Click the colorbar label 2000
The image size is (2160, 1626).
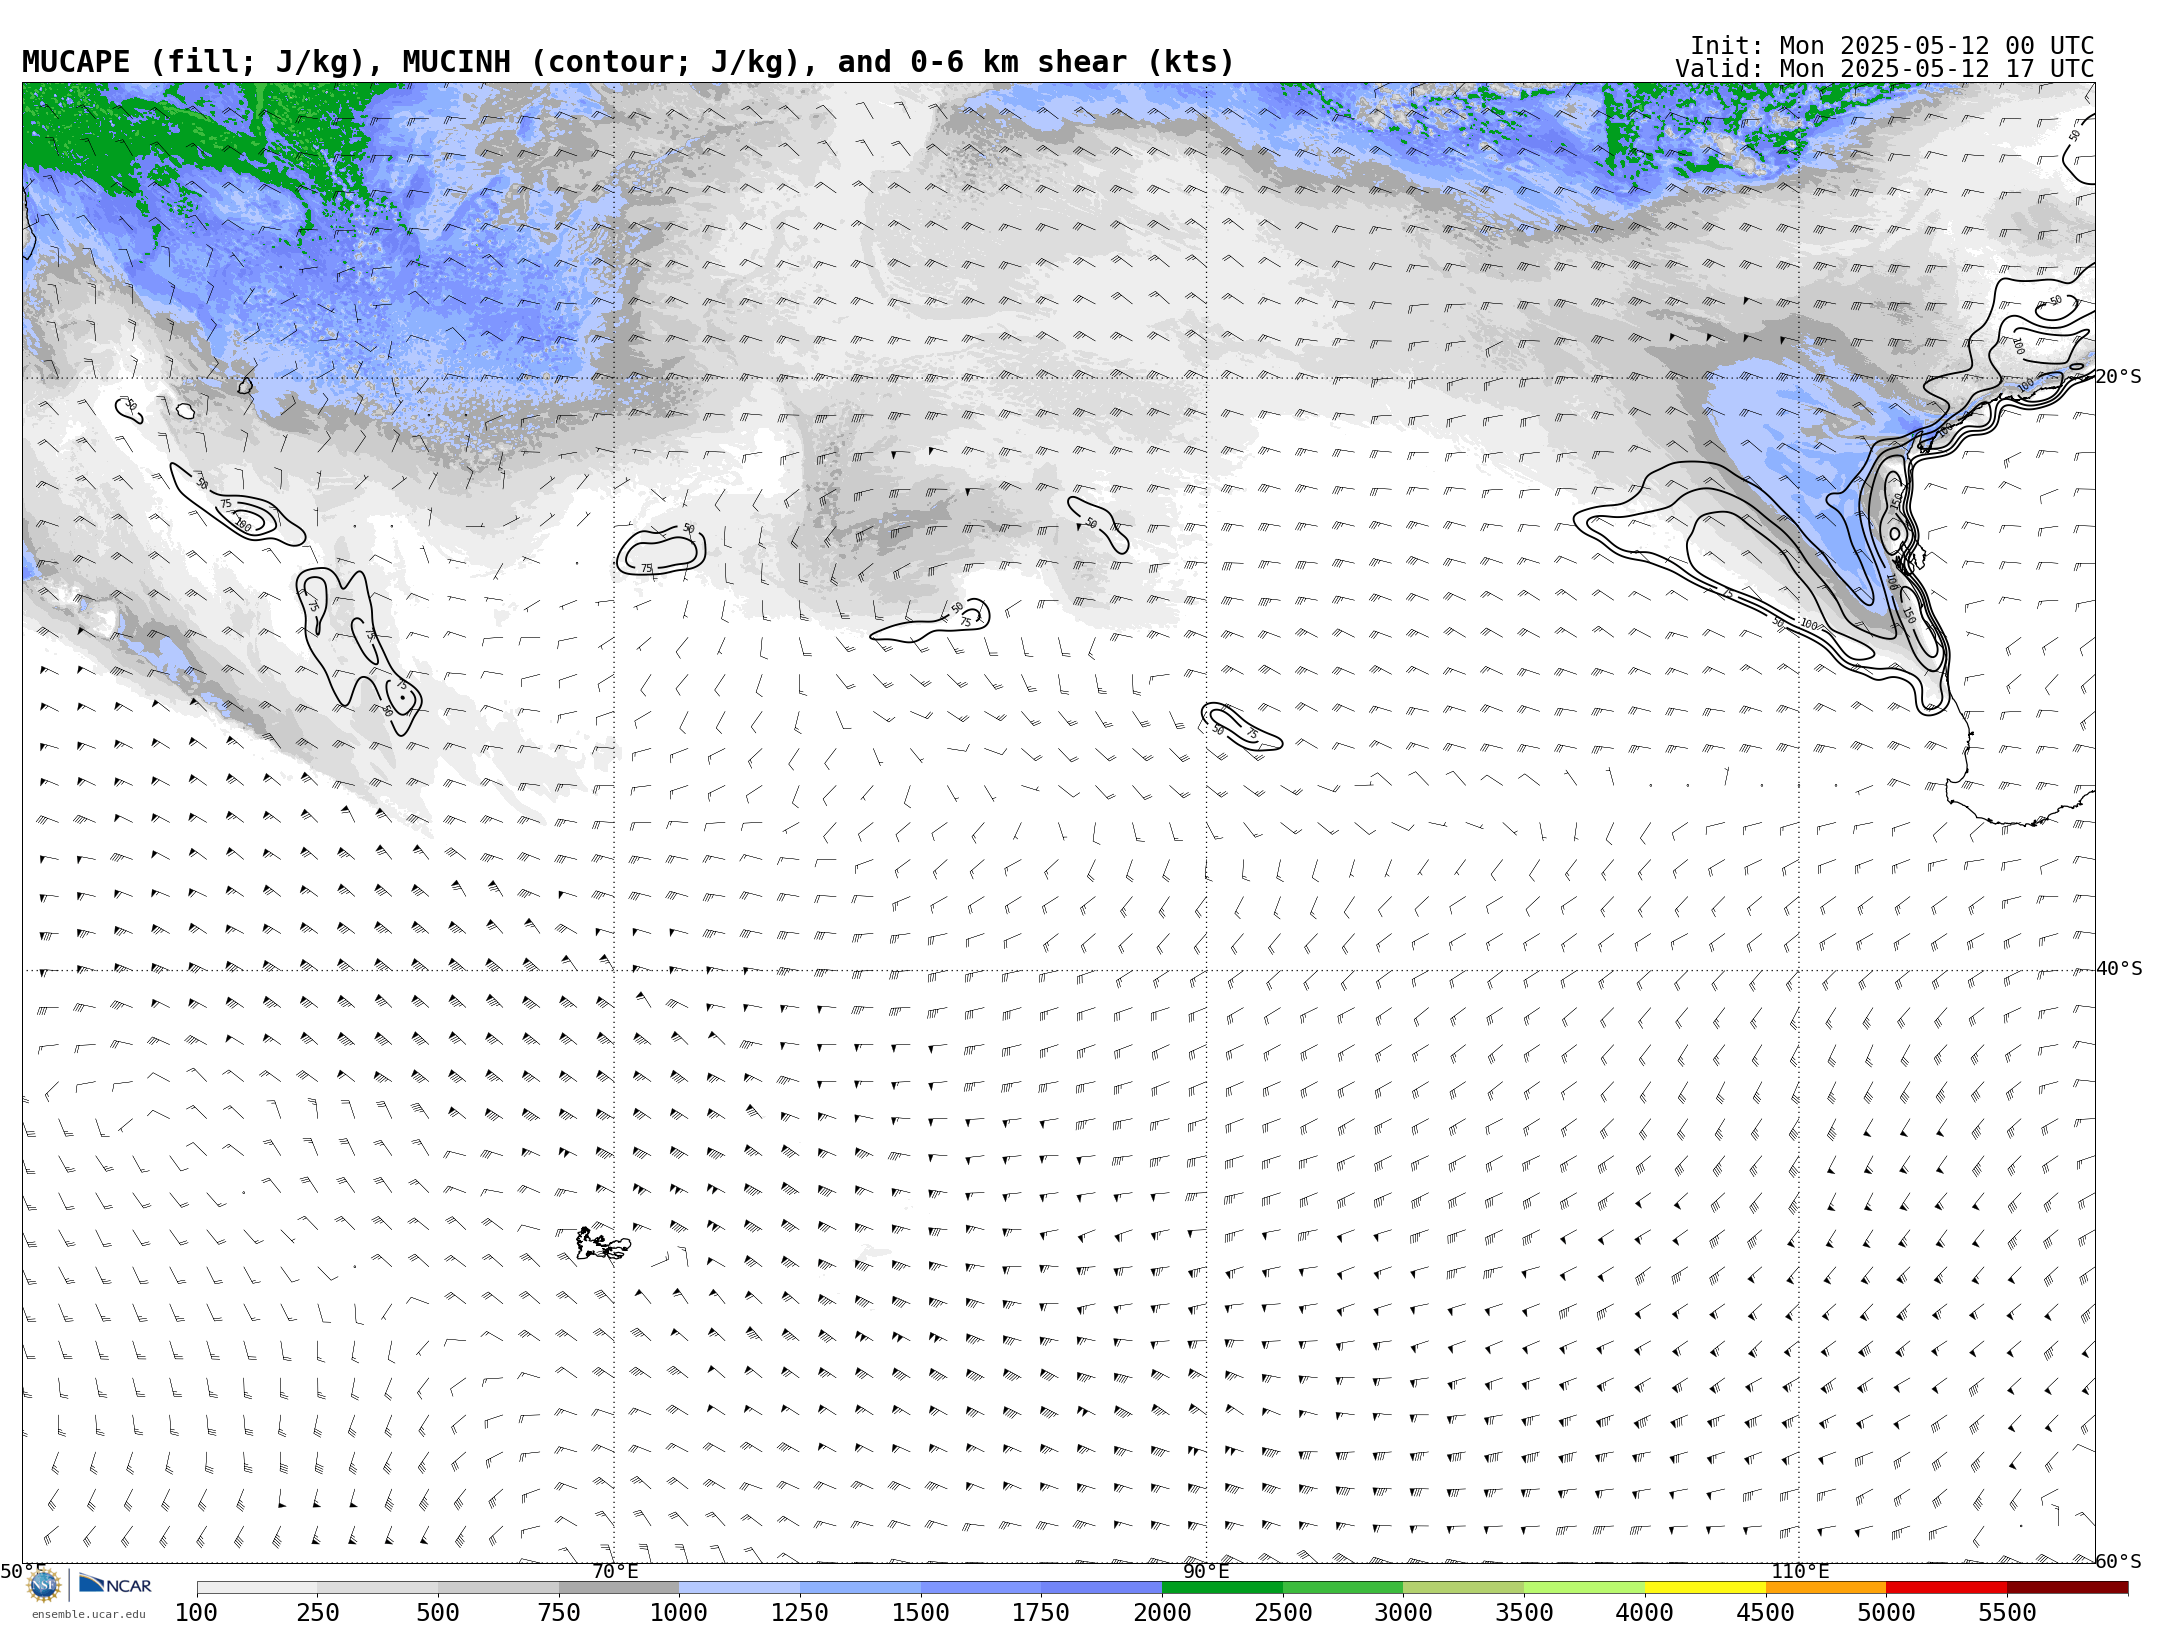click(x=1162, y=1613)
